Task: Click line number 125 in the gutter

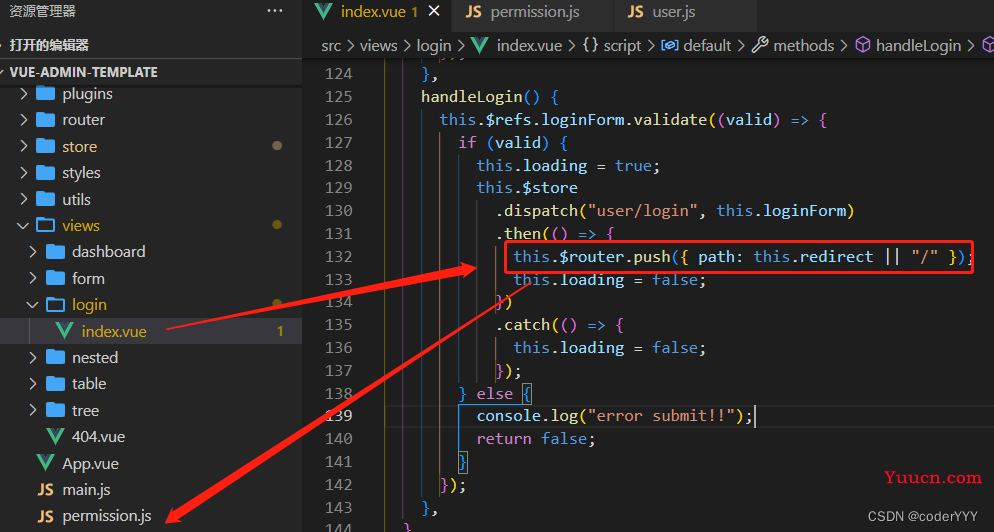Action: point(339,97)
